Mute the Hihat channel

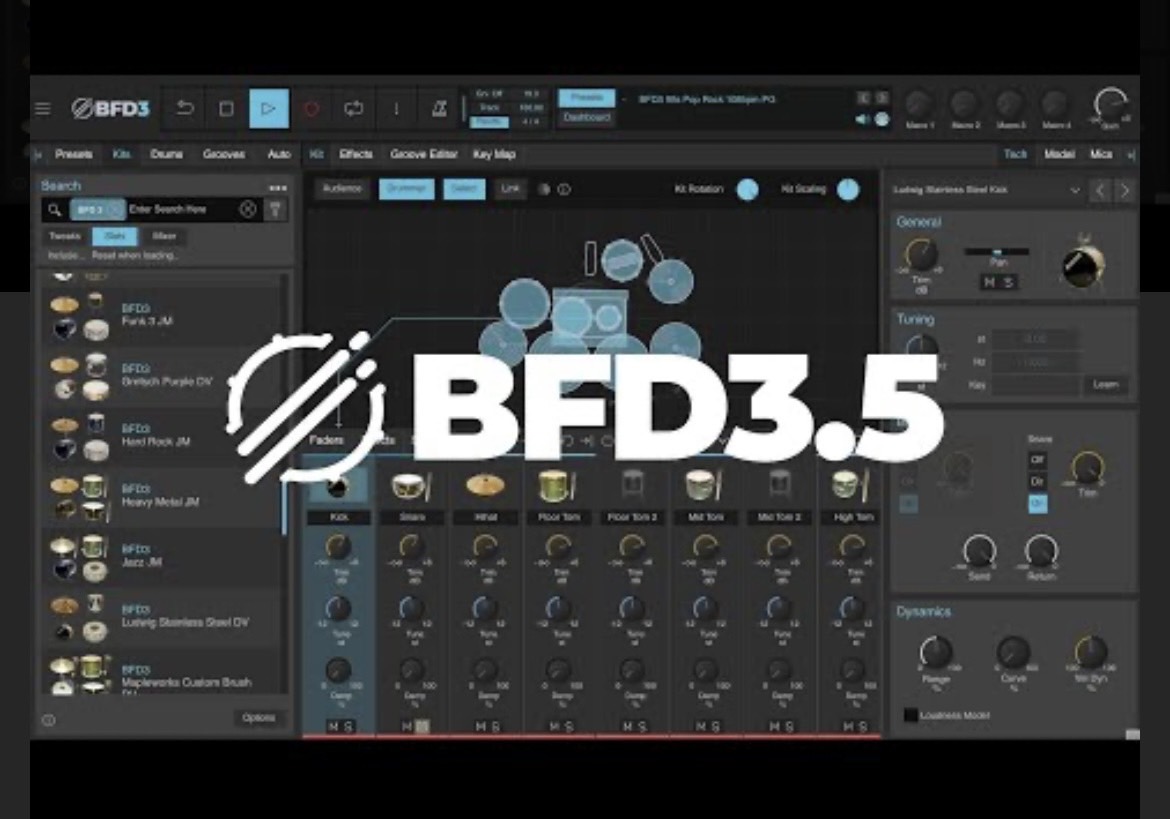pos(480,727)
